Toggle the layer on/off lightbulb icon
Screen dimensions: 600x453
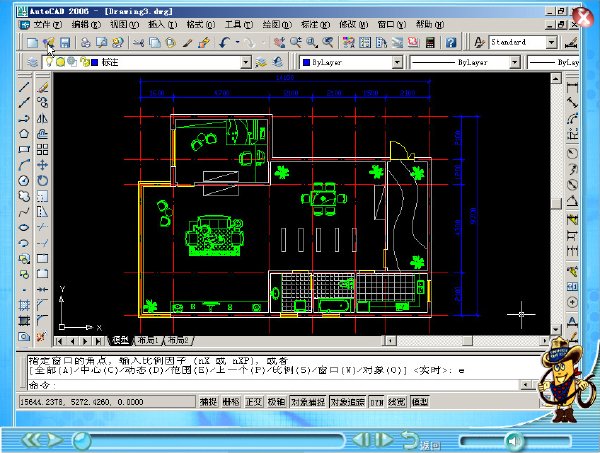coord(49,62)
